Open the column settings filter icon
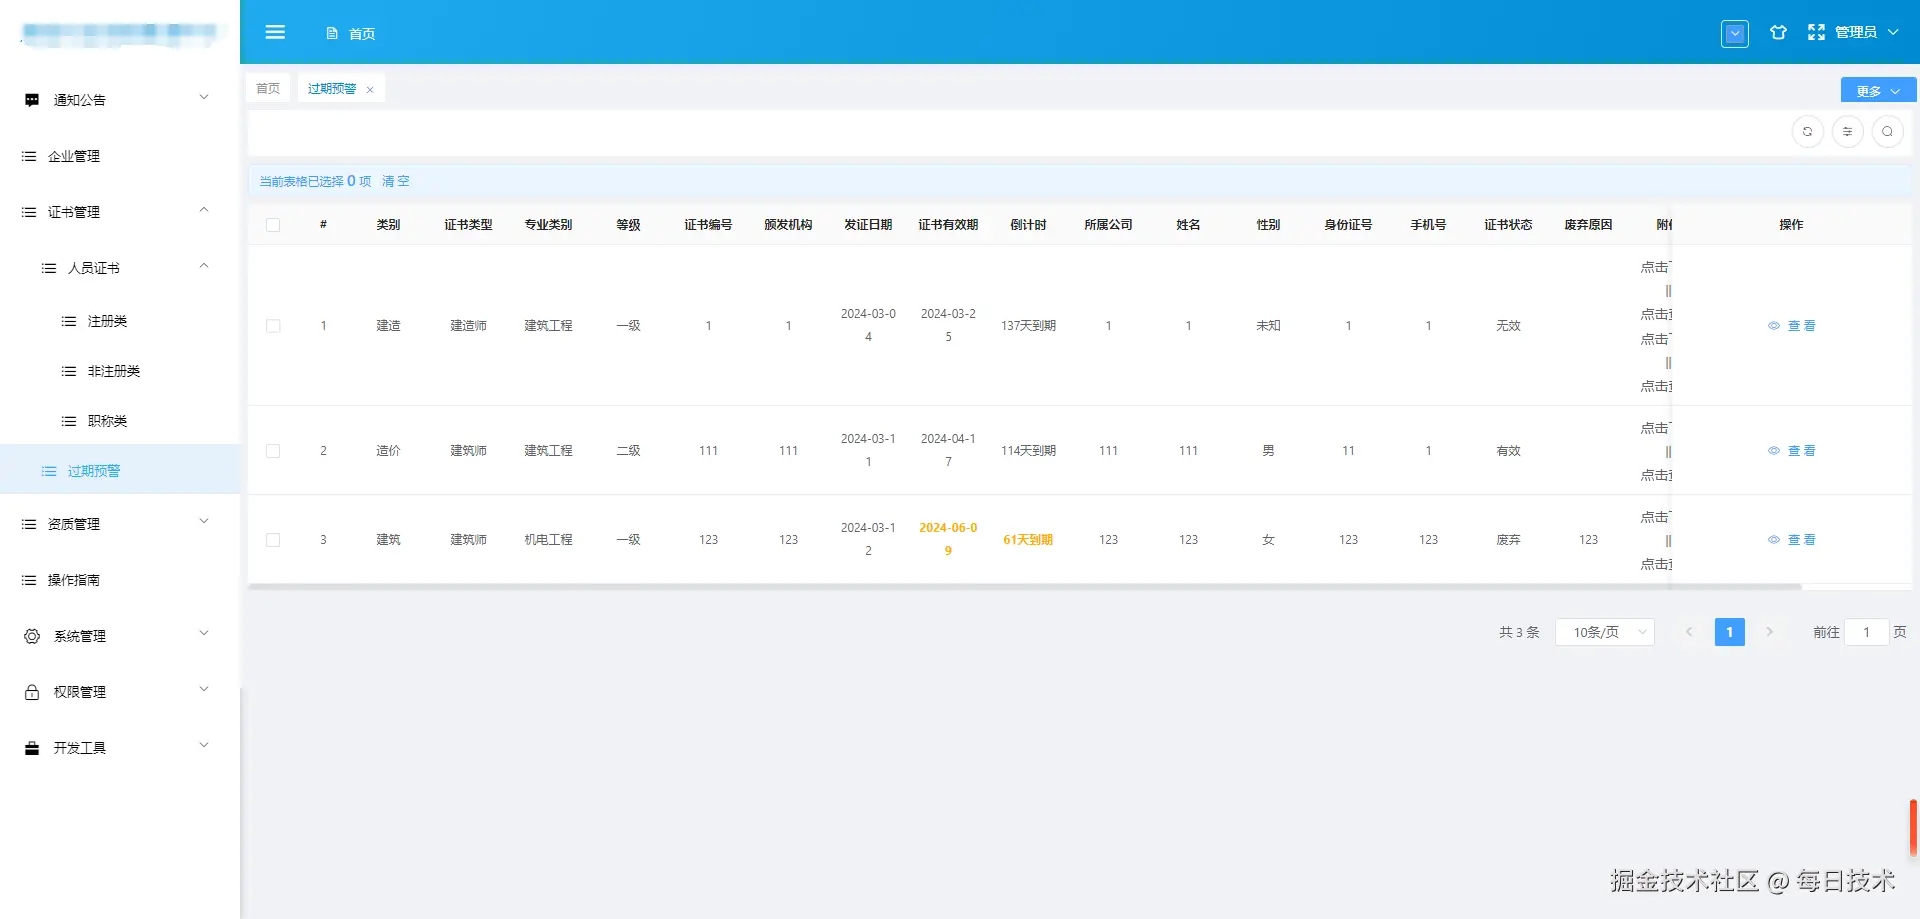 click(1847, 131)
